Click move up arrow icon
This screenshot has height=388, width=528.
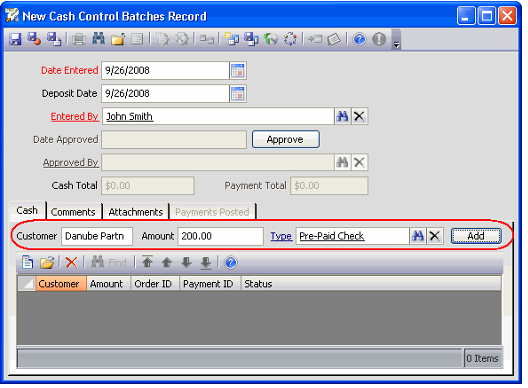167,262
